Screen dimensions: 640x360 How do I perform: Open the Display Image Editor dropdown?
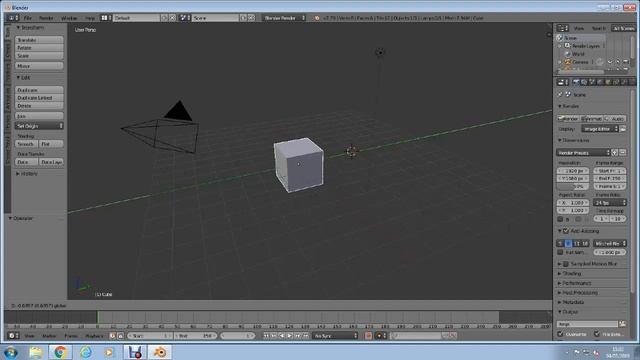[600, 129]
